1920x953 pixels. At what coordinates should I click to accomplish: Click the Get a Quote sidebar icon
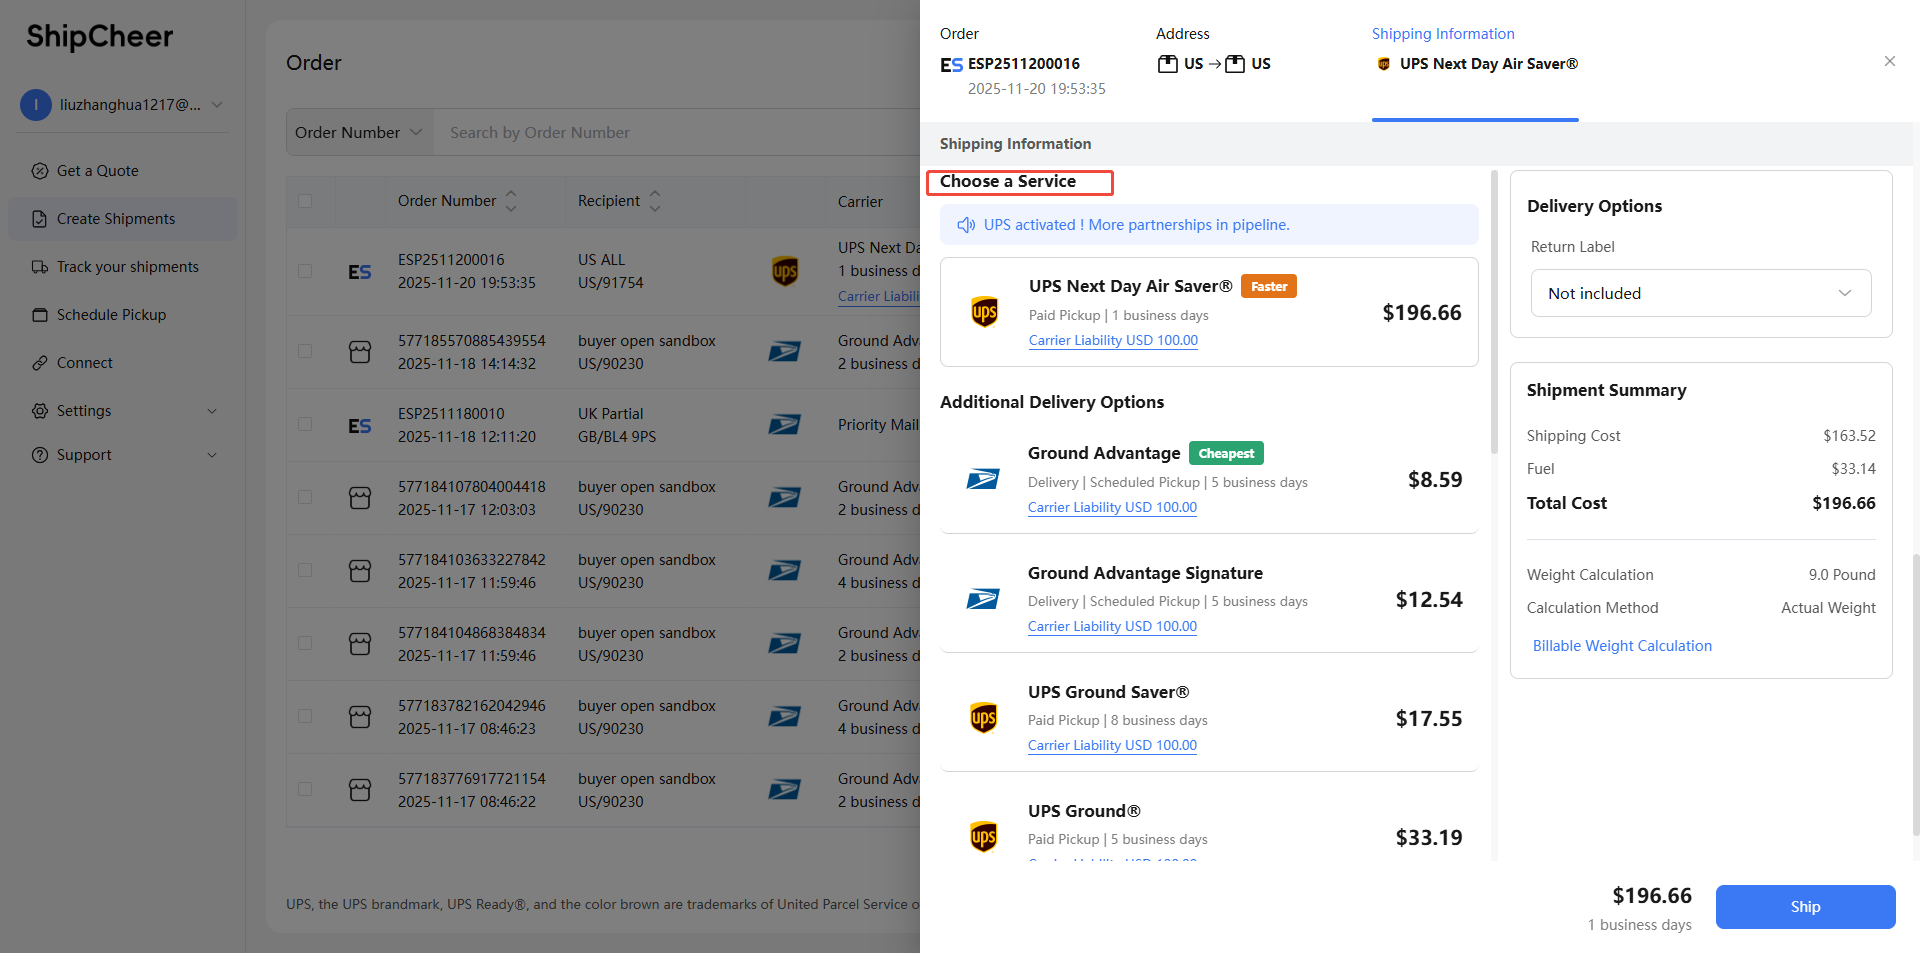click(x=40, y=171)
